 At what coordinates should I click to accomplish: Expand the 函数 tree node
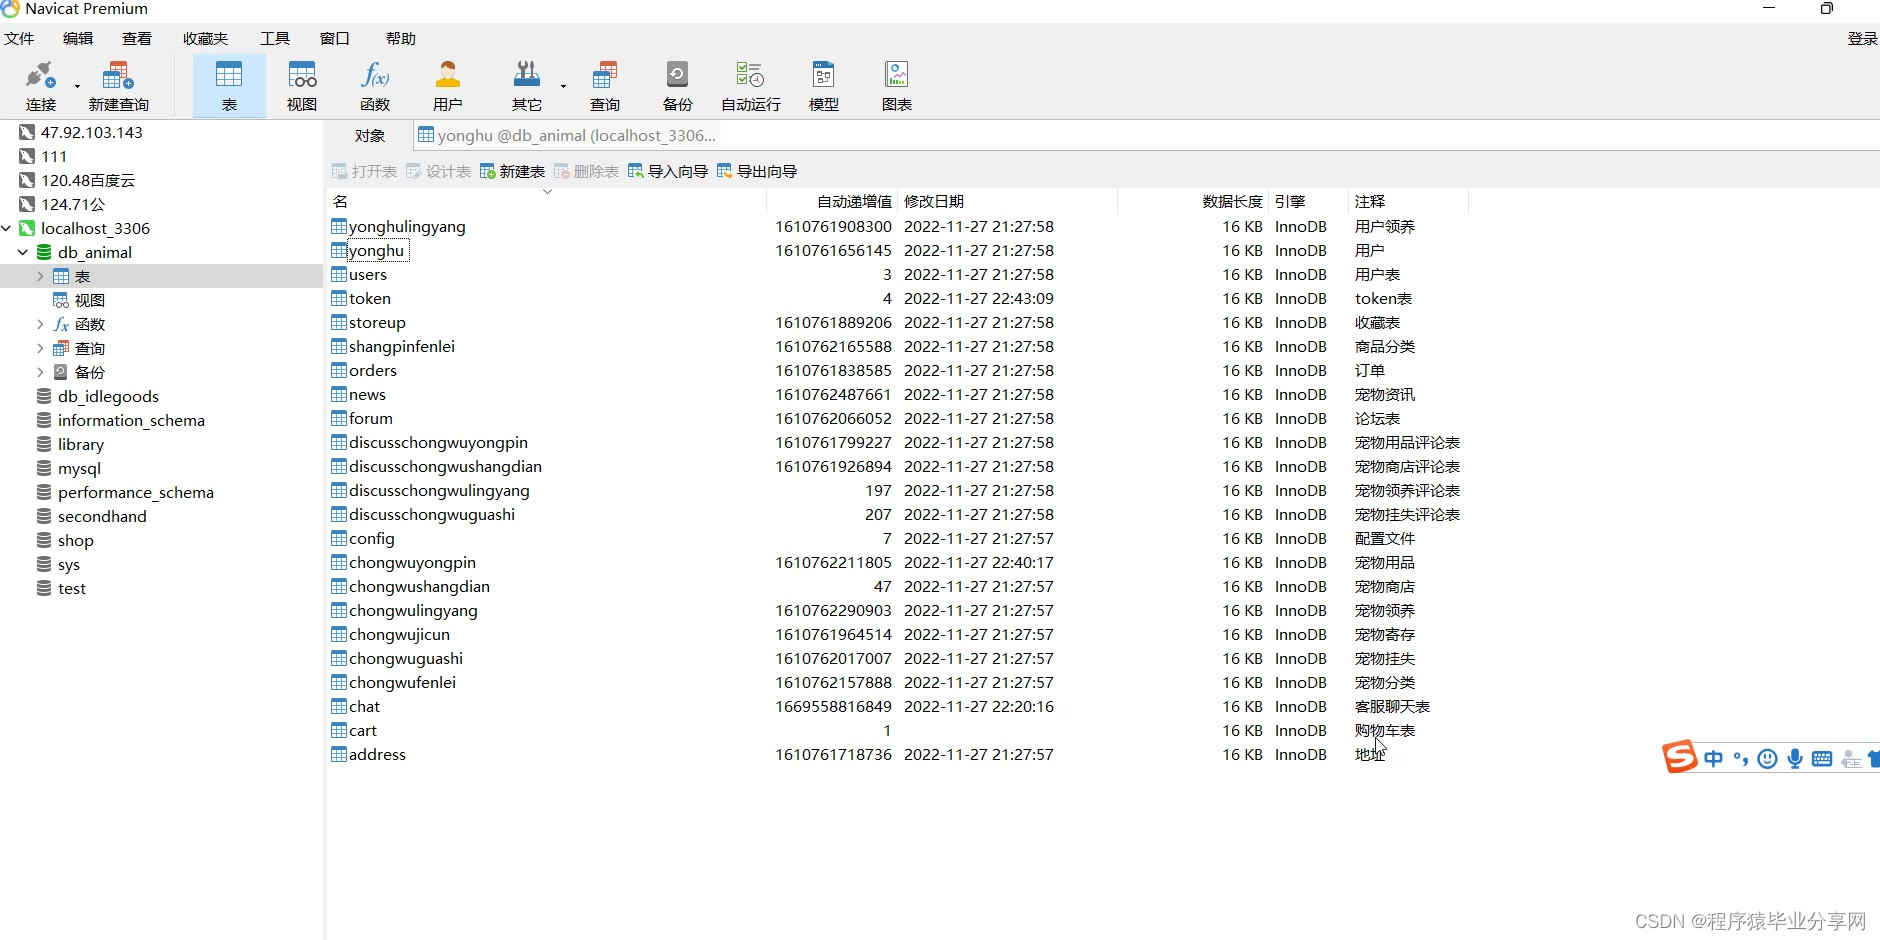click(40, 325)
